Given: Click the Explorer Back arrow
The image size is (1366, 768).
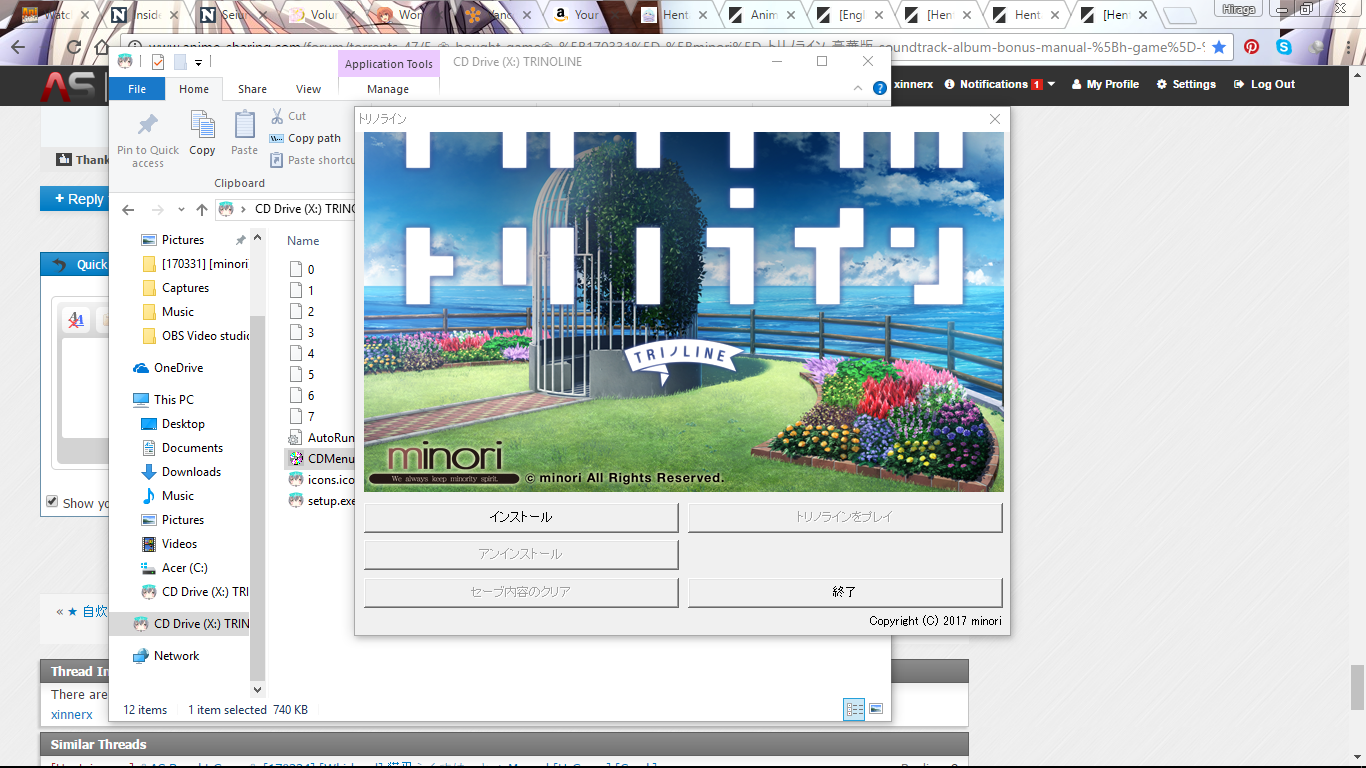Looking at the screenshot, I should tap(127, 210).
